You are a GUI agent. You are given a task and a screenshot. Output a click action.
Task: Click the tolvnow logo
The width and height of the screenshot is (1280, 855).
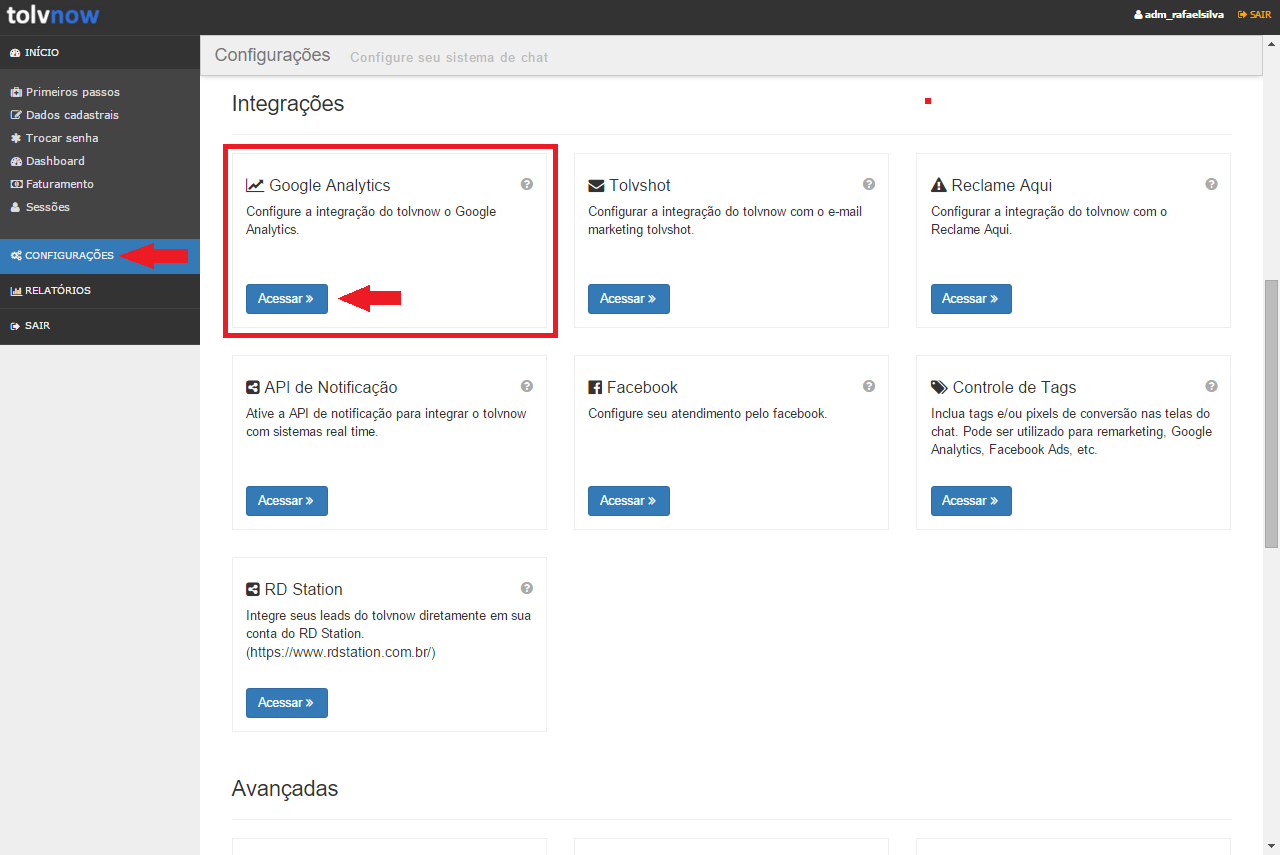point(53,15)
